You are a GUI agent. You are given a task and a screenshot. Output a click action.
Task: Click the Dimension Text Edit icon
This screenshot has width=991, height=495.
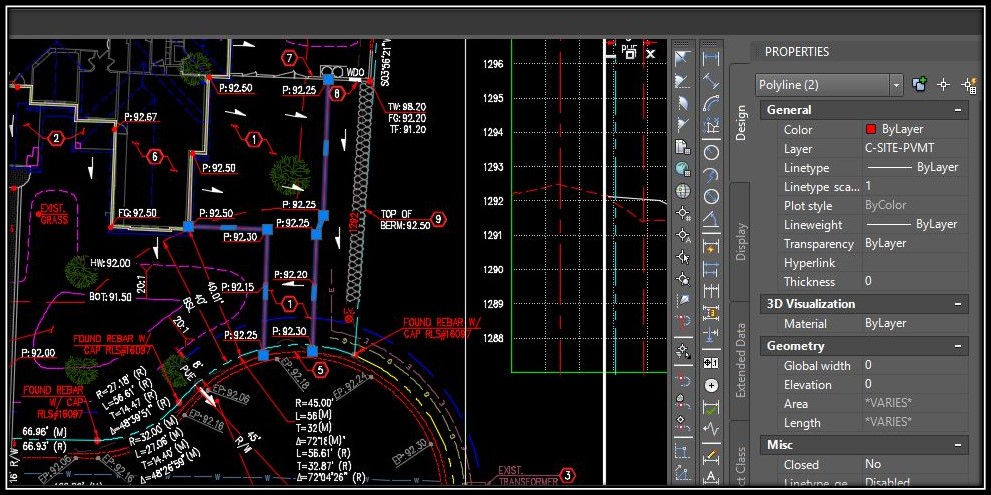[712, 477]
